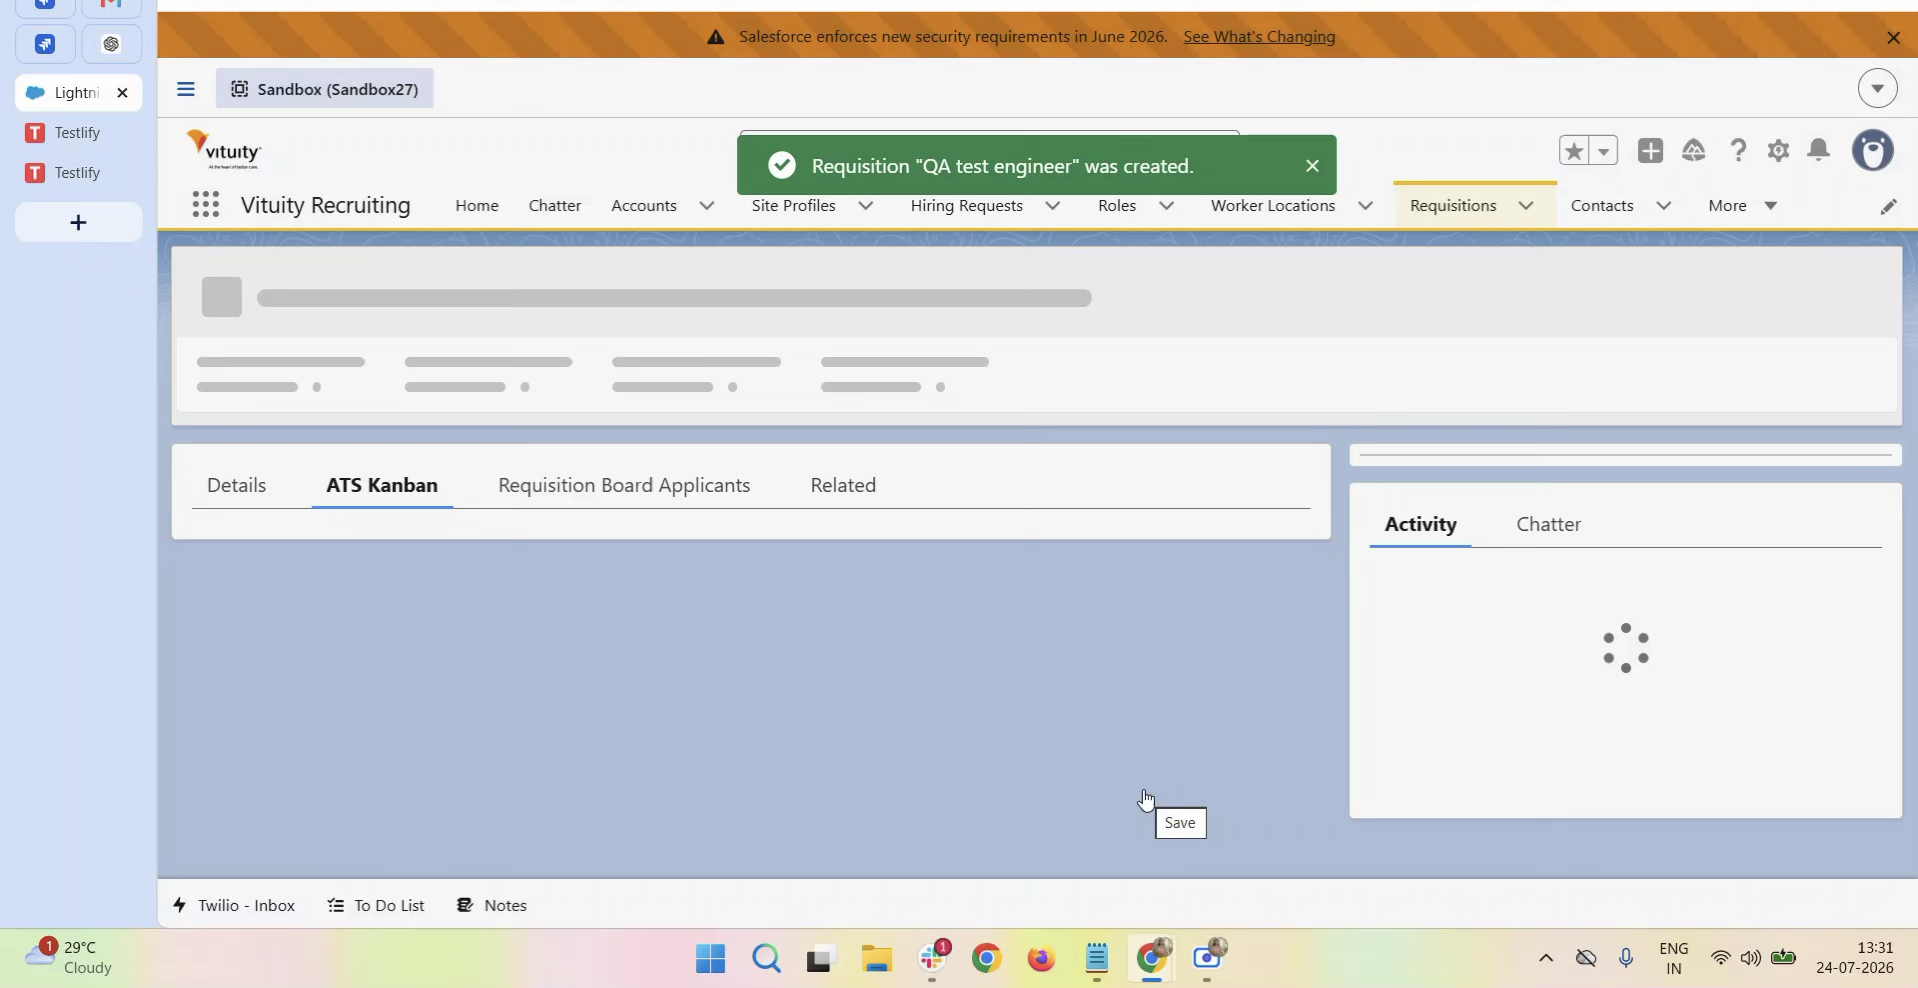Expand the Contacts dropdown chevron
1918x988 pixels.
coord(1664,206)
